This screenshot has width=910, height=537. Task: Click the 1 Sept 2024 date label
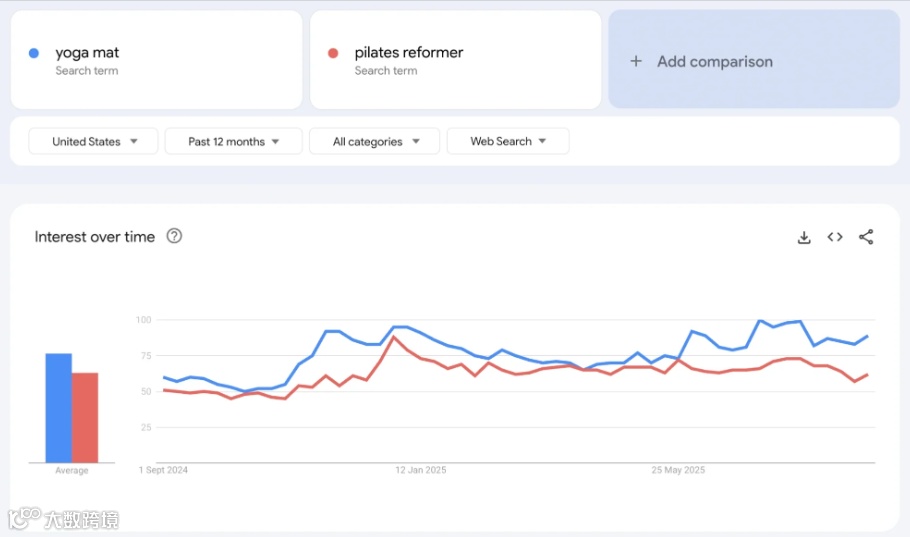[163, 470]
